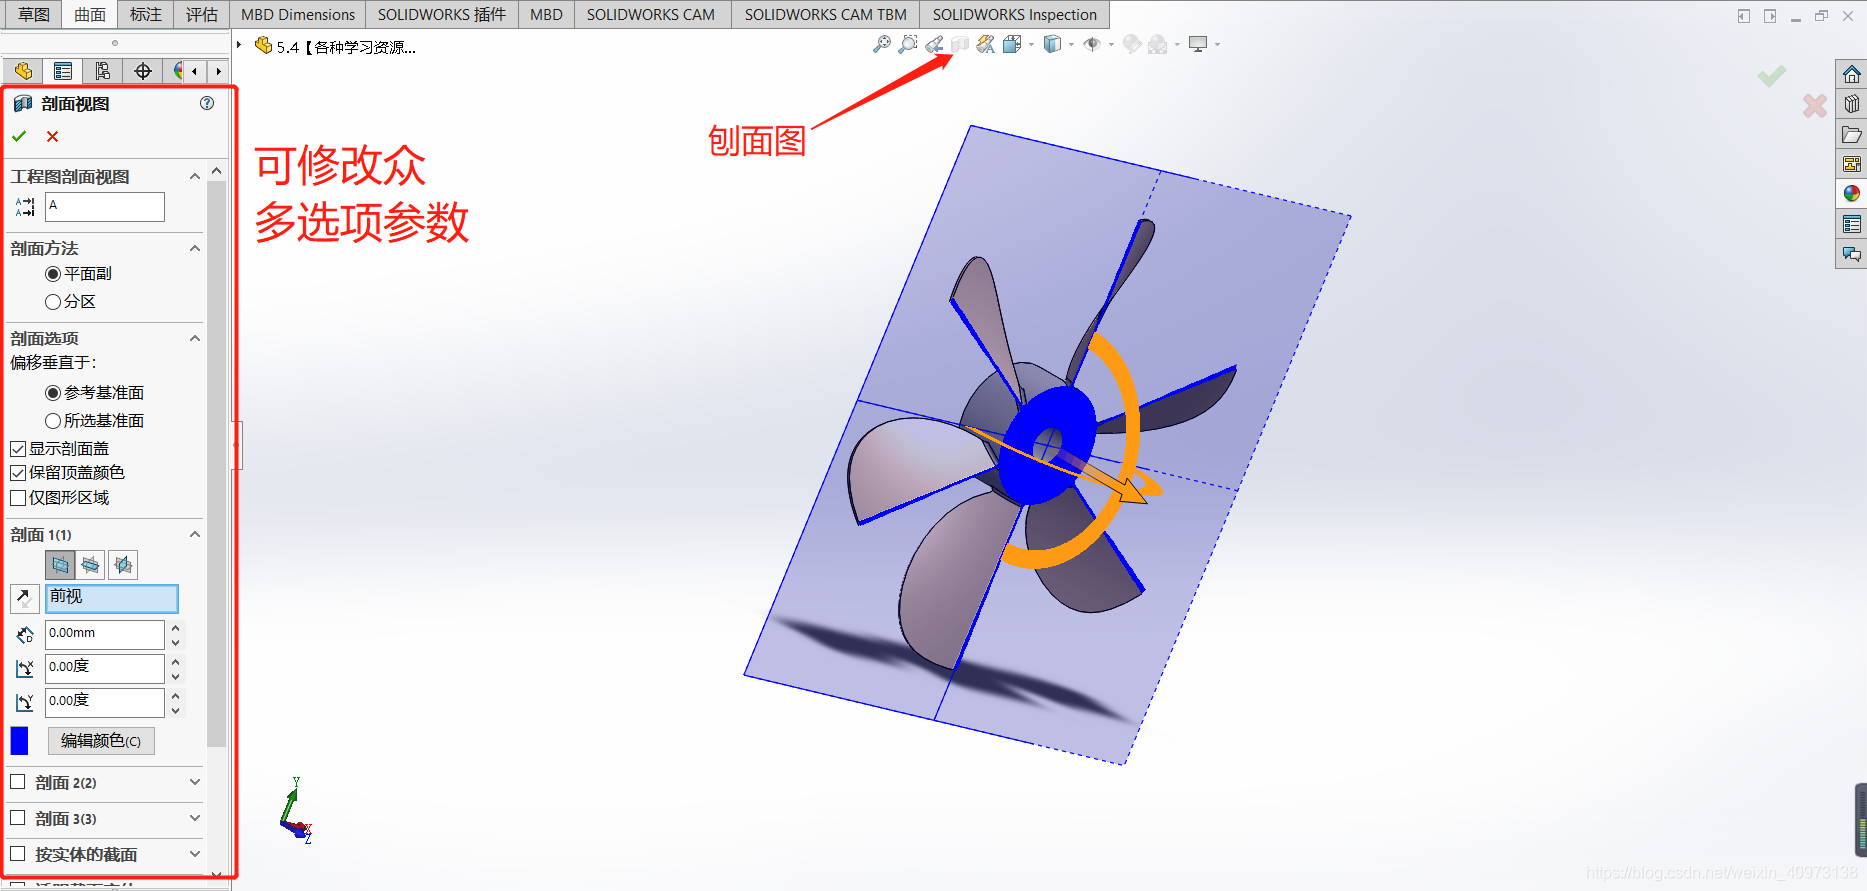
Task: Confirm section view with green checkmark
Action: [x=19, y=136]
